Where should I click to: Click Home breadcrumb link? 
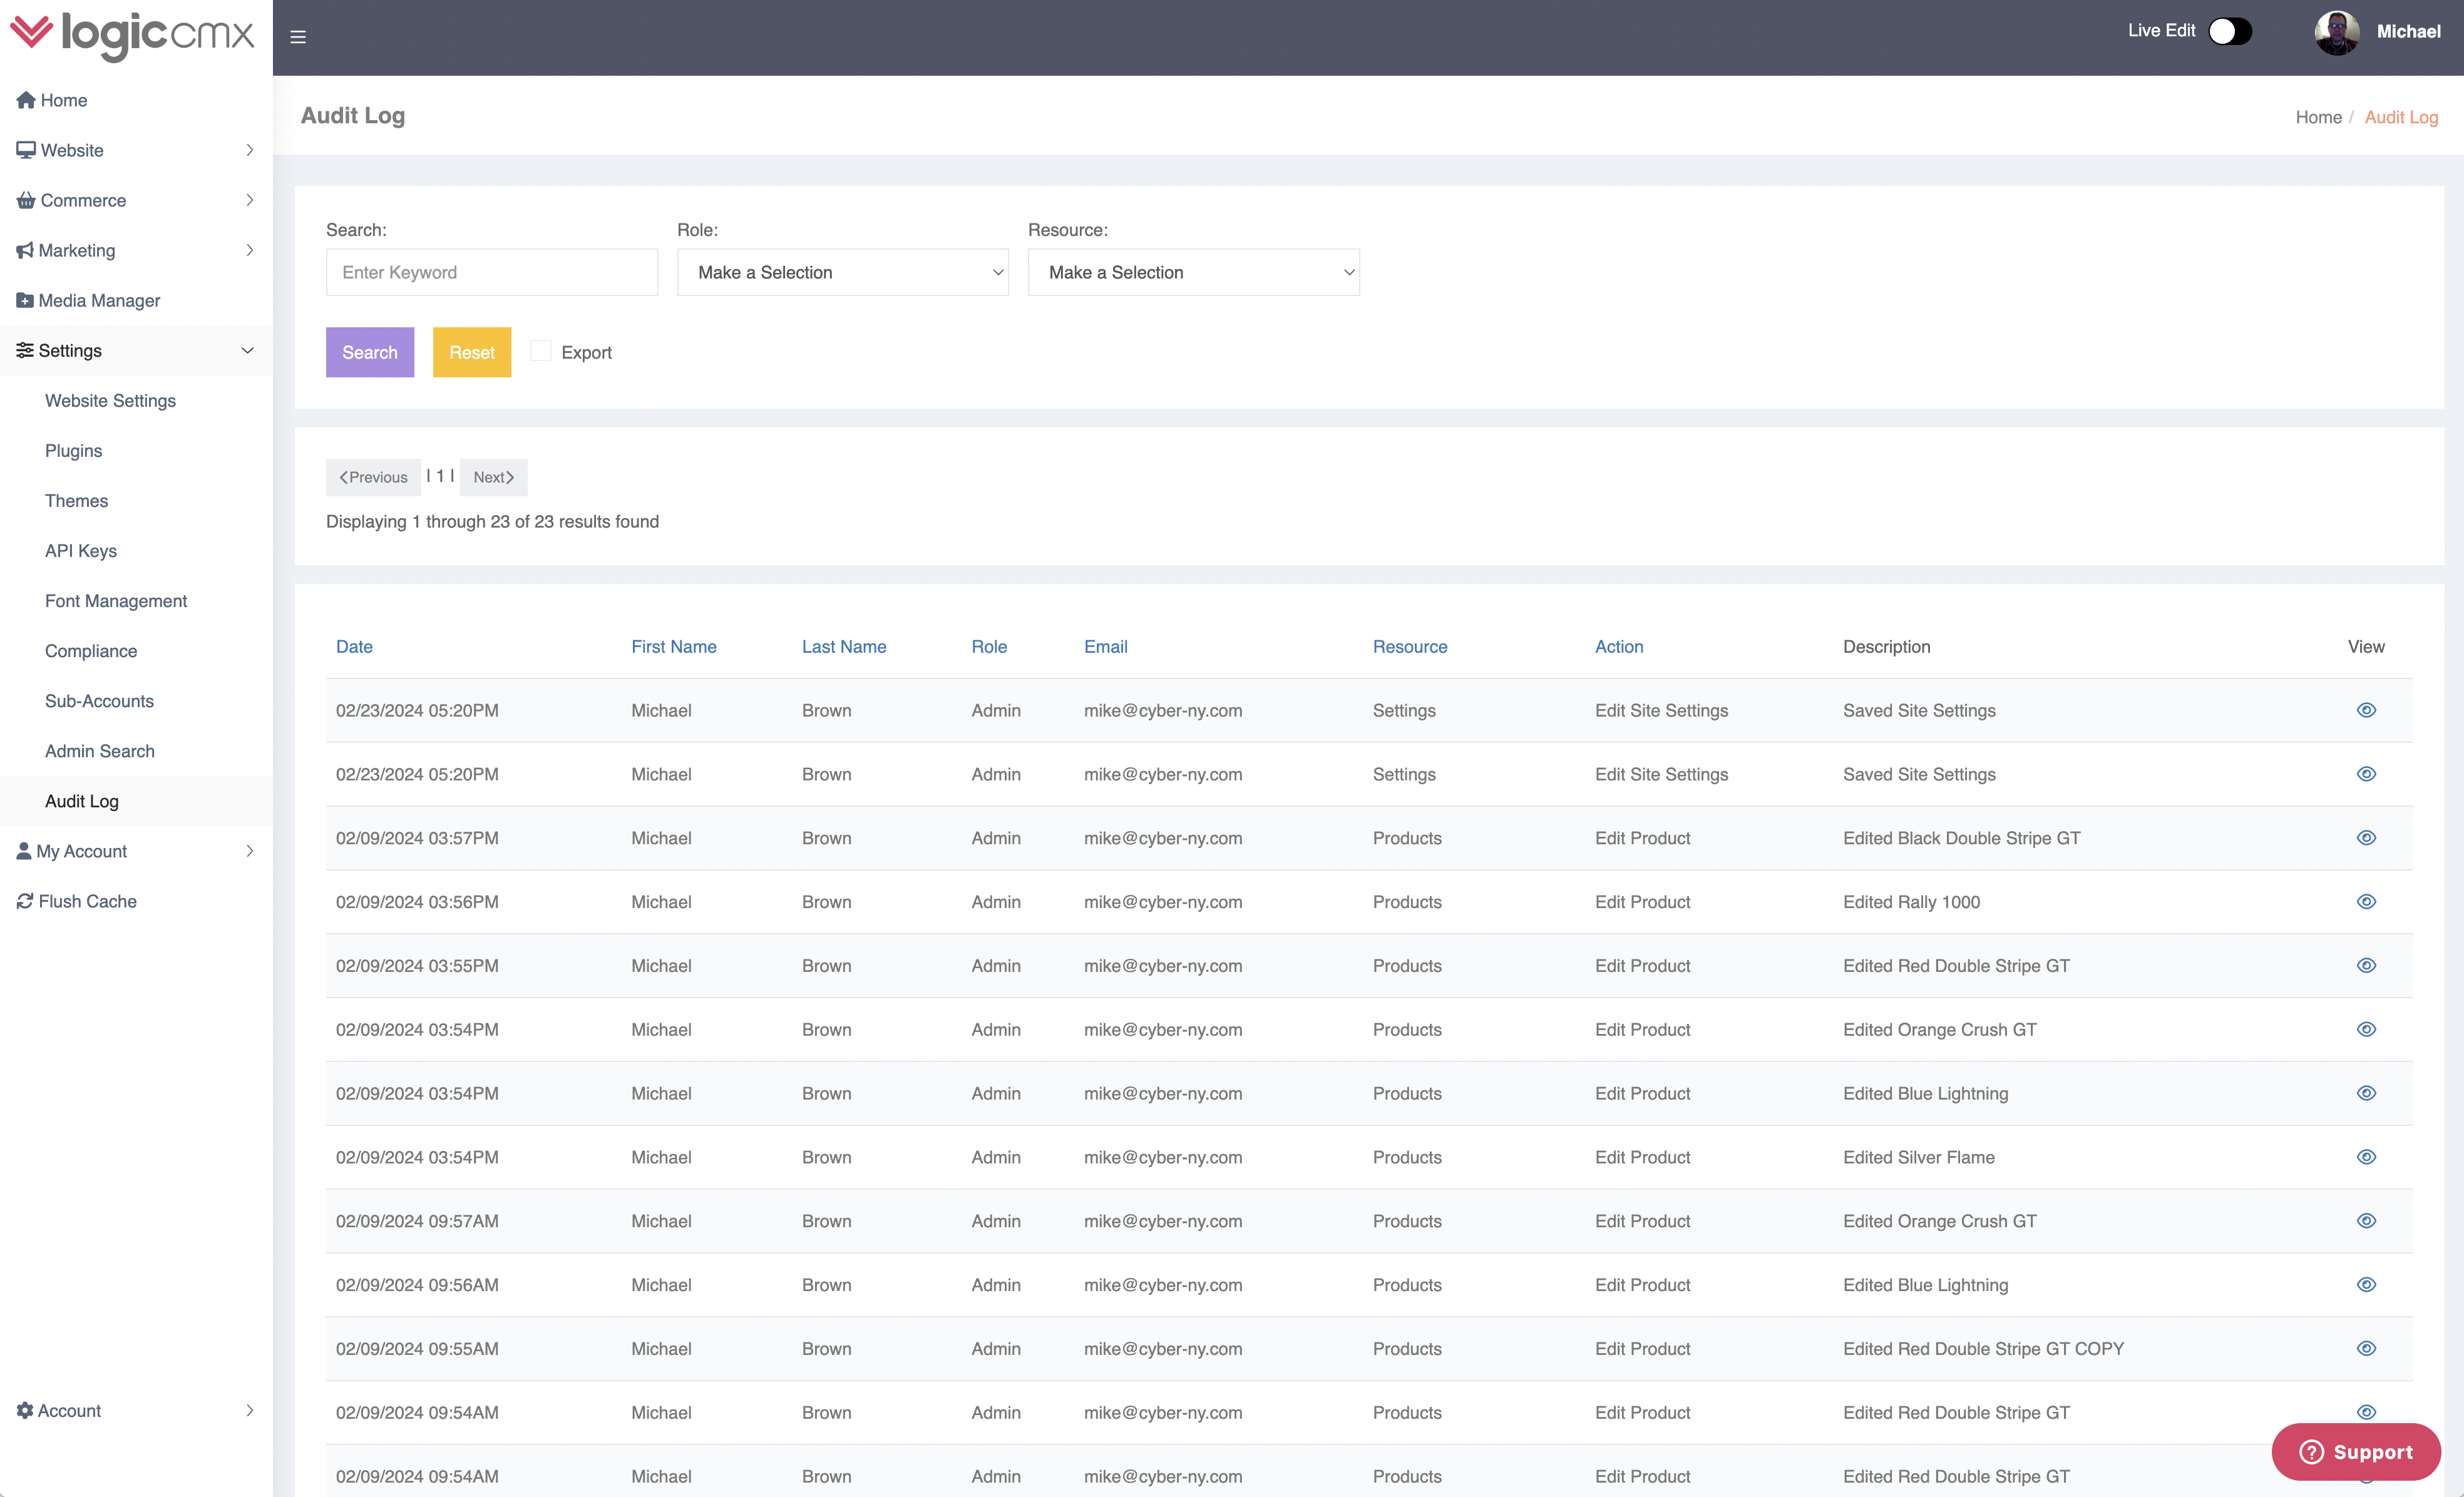(2318, 117)
